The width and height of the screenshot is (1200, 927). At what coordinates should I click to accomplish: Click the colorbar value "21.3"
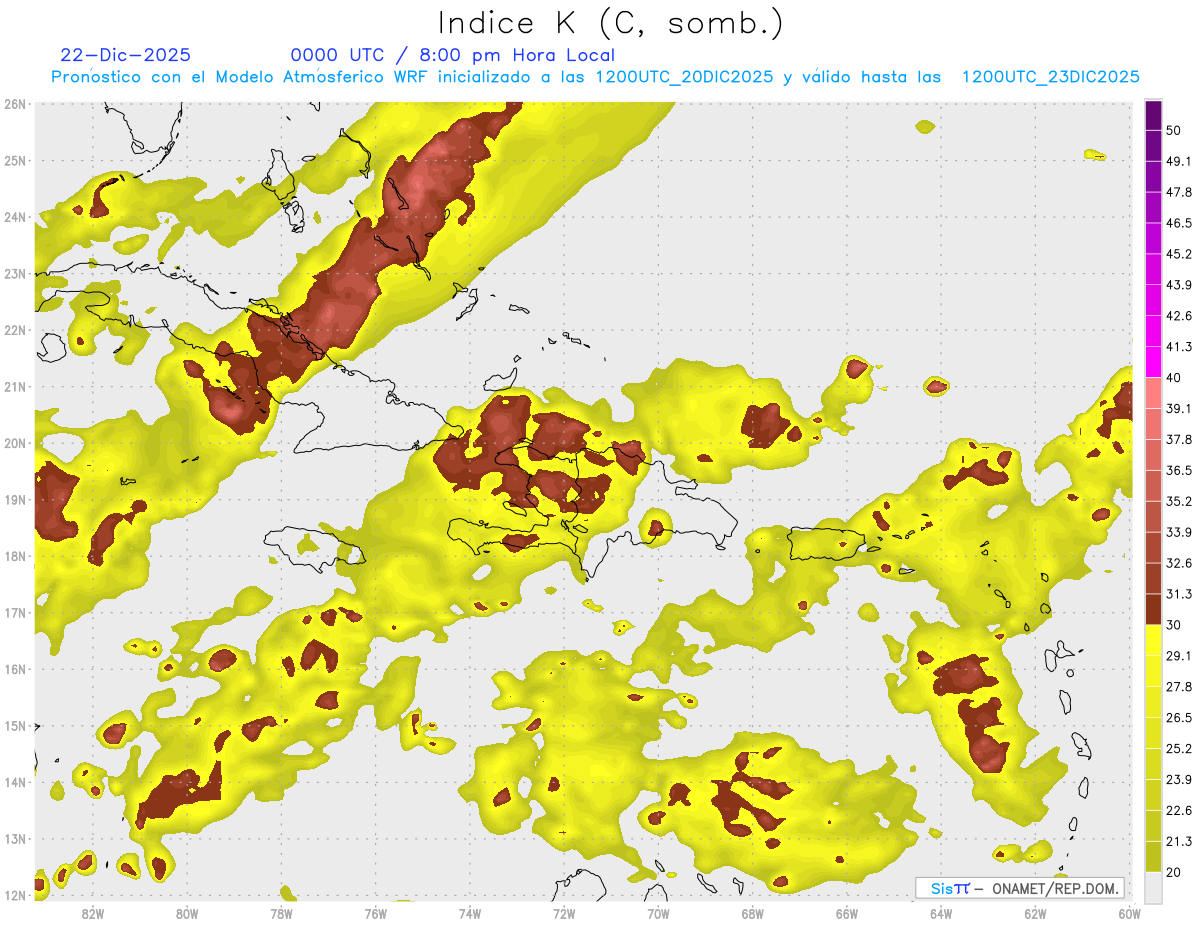1179,841
